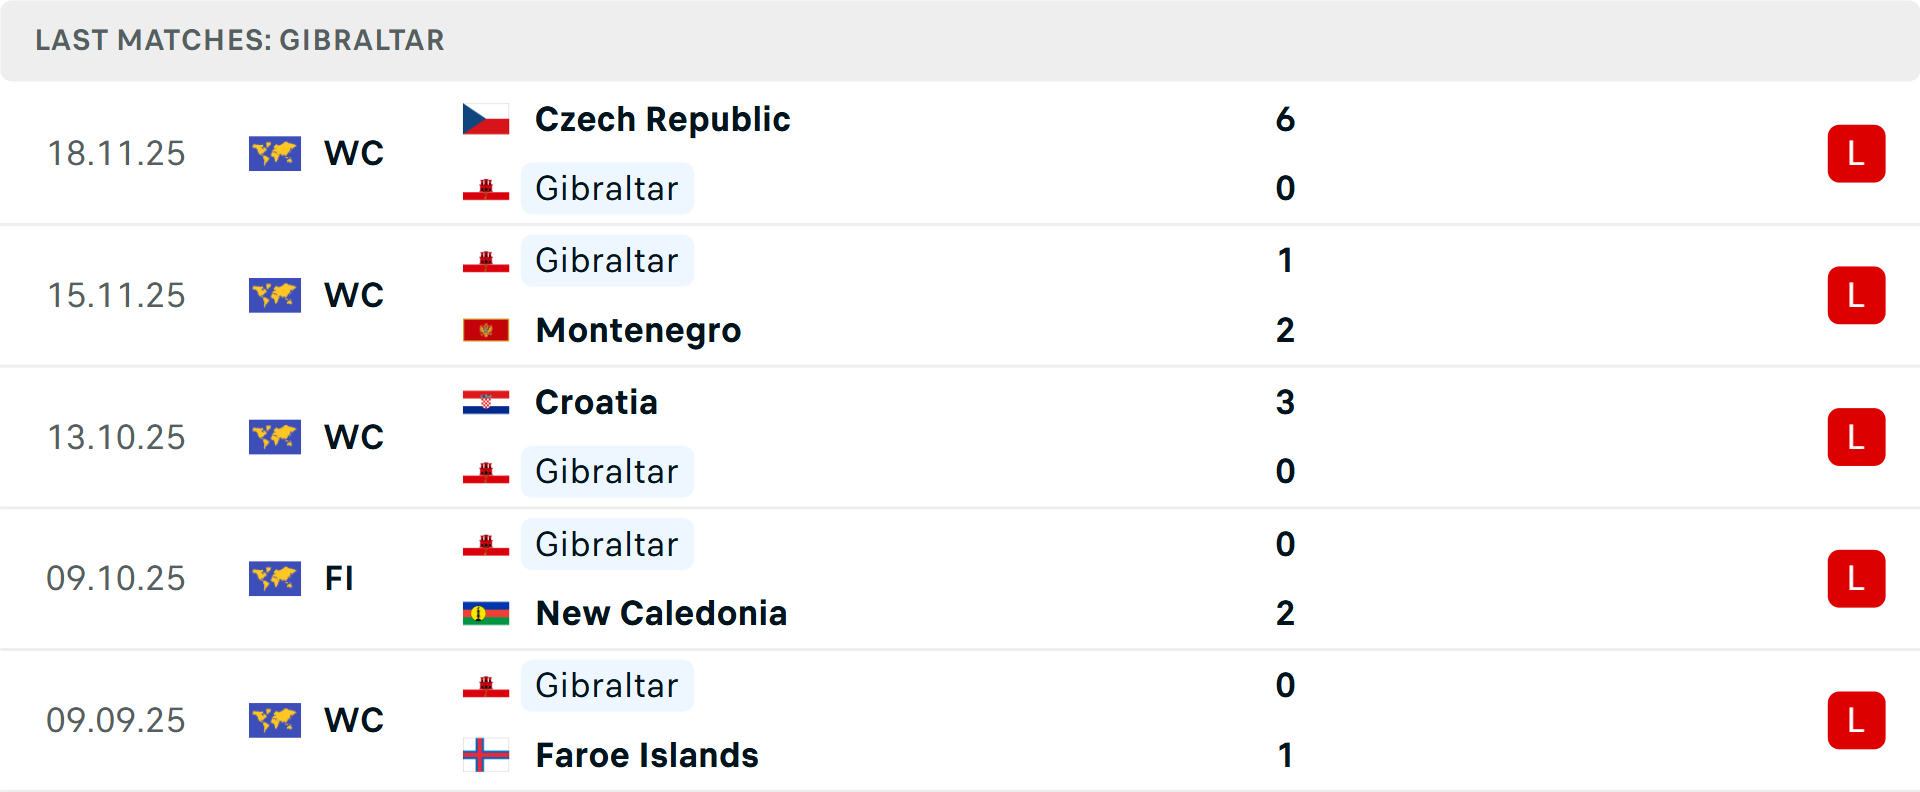The image size is (1920, 792).
Task: Click the world map icon for 18.11.25 match
Action: tap(275, 153)
